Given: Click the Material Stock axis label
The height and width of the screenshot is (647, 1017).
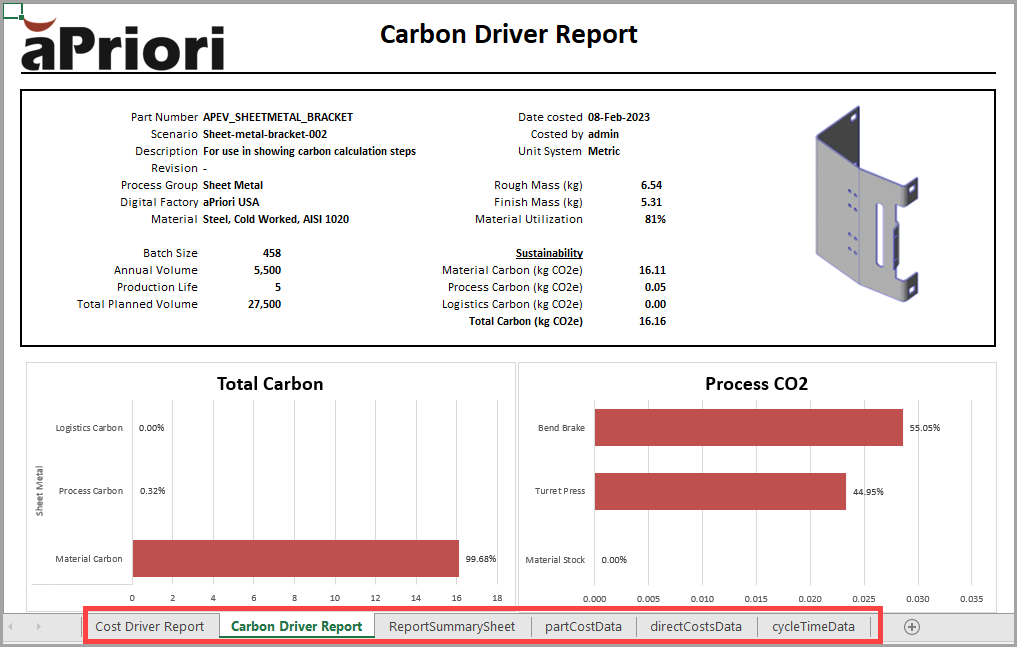Looking at the screenshot, I should click(x=555, y=559).
